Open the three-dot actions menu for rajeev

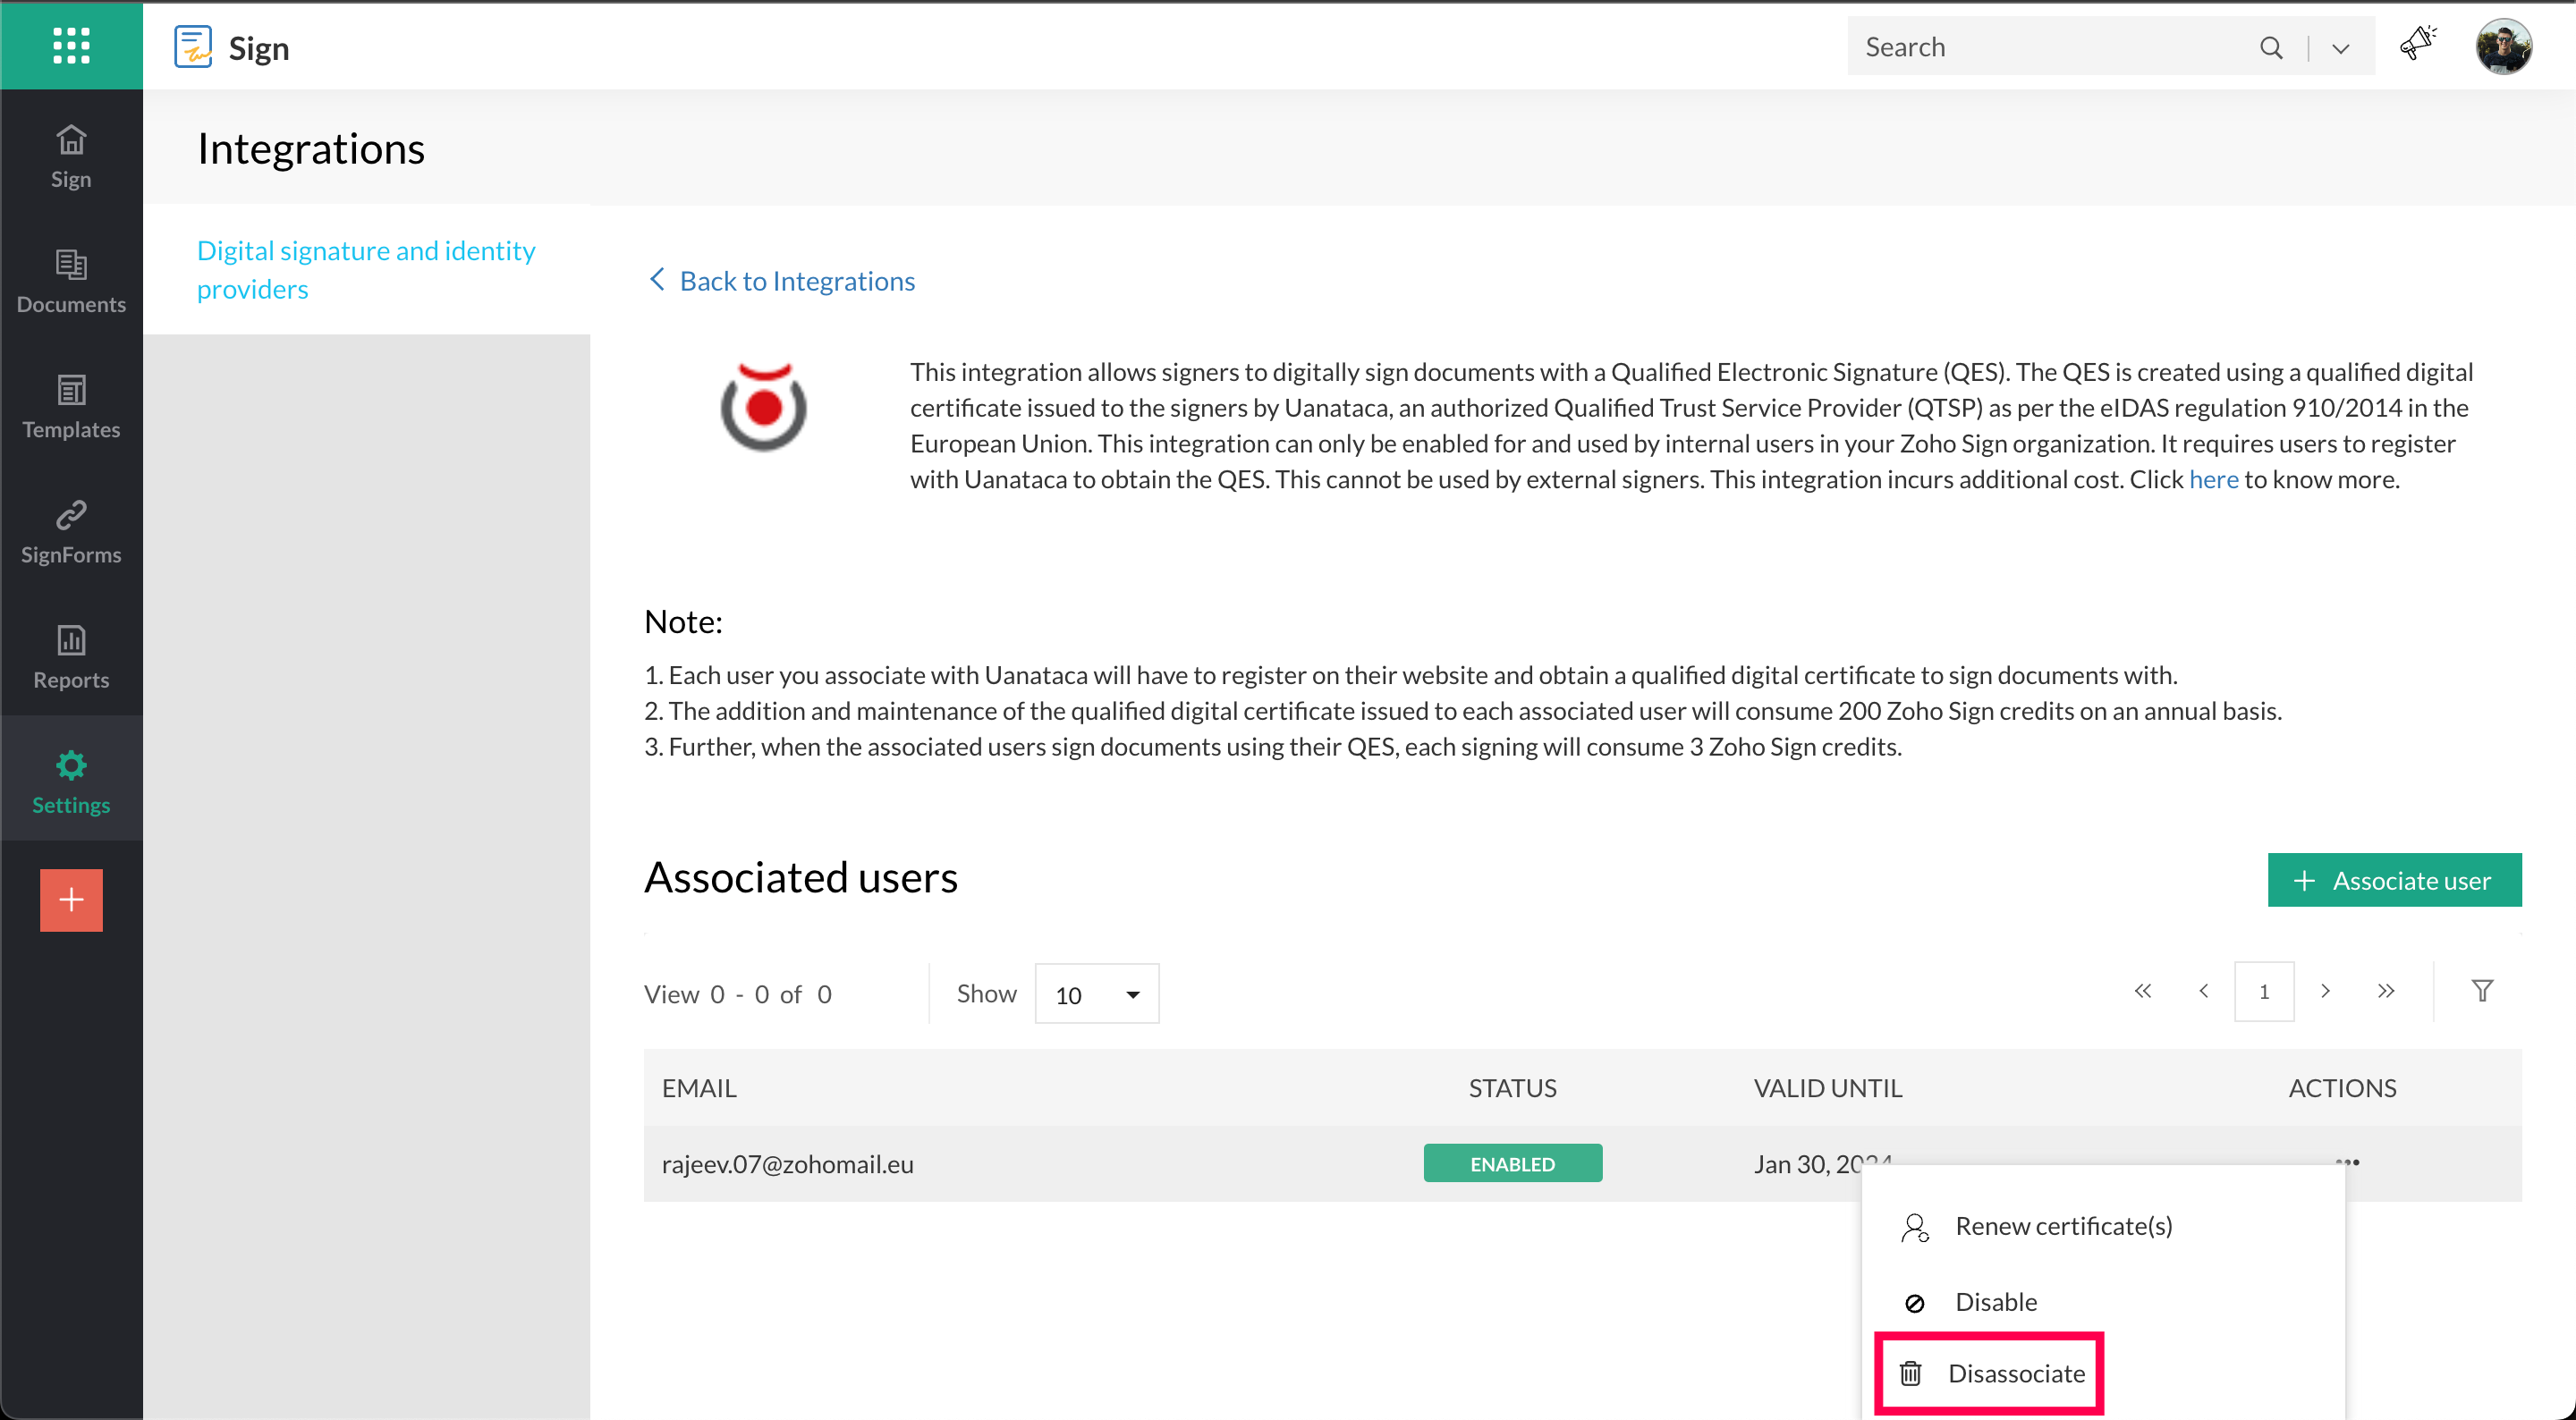click(2347, 1161)
